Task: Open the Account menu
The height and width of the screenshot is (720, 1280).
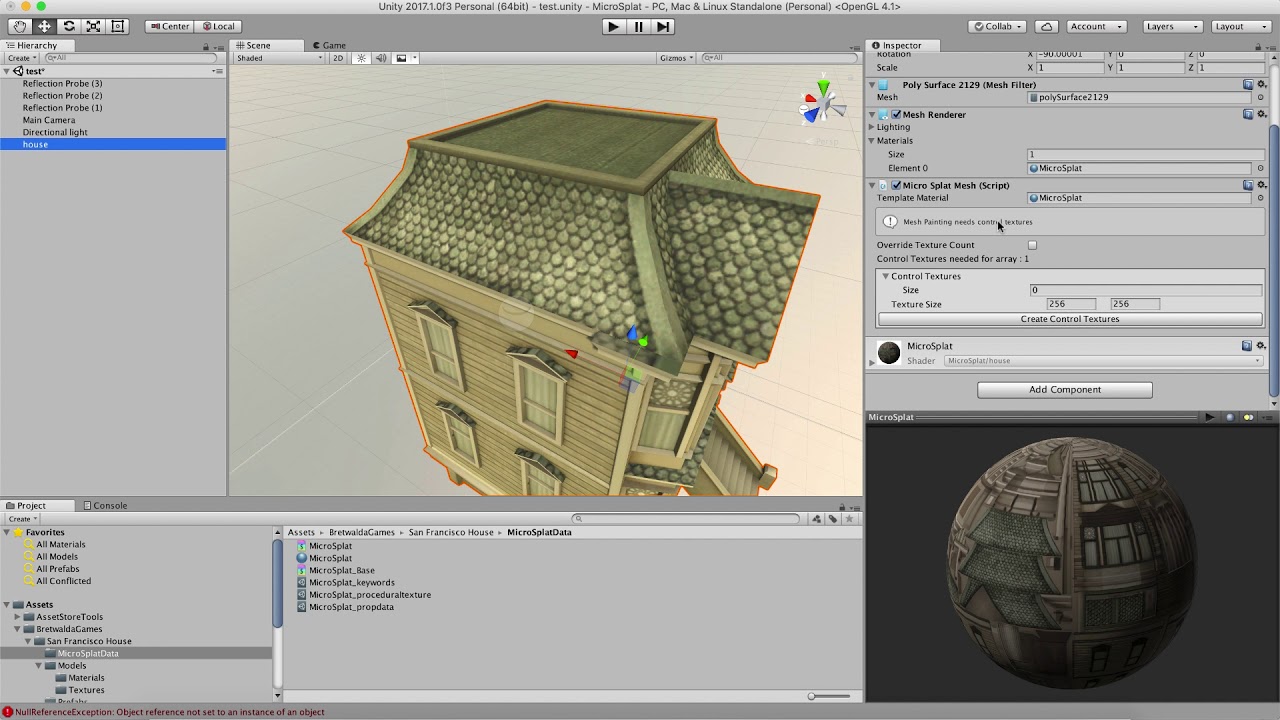Action: coord(1094,26)
